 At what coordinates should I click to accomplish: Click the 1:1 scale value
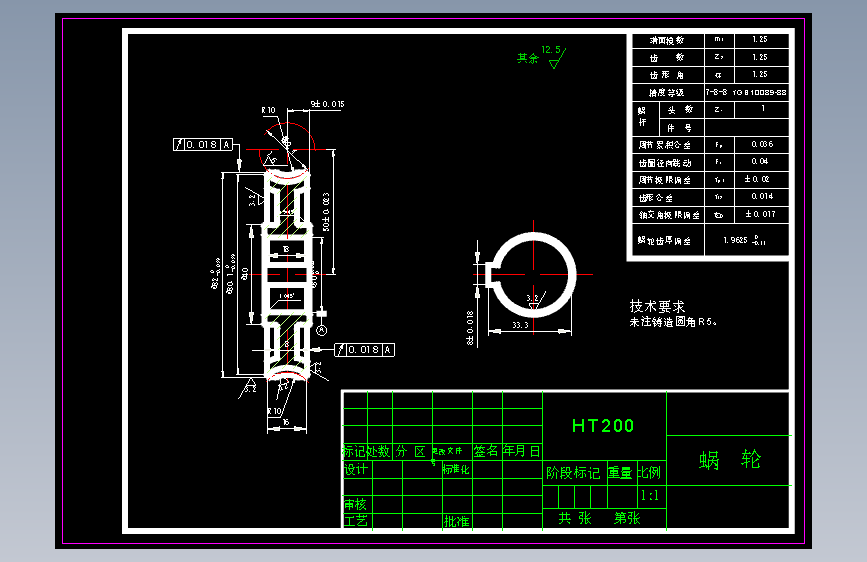pyautogui.click(x=650, y=496)
